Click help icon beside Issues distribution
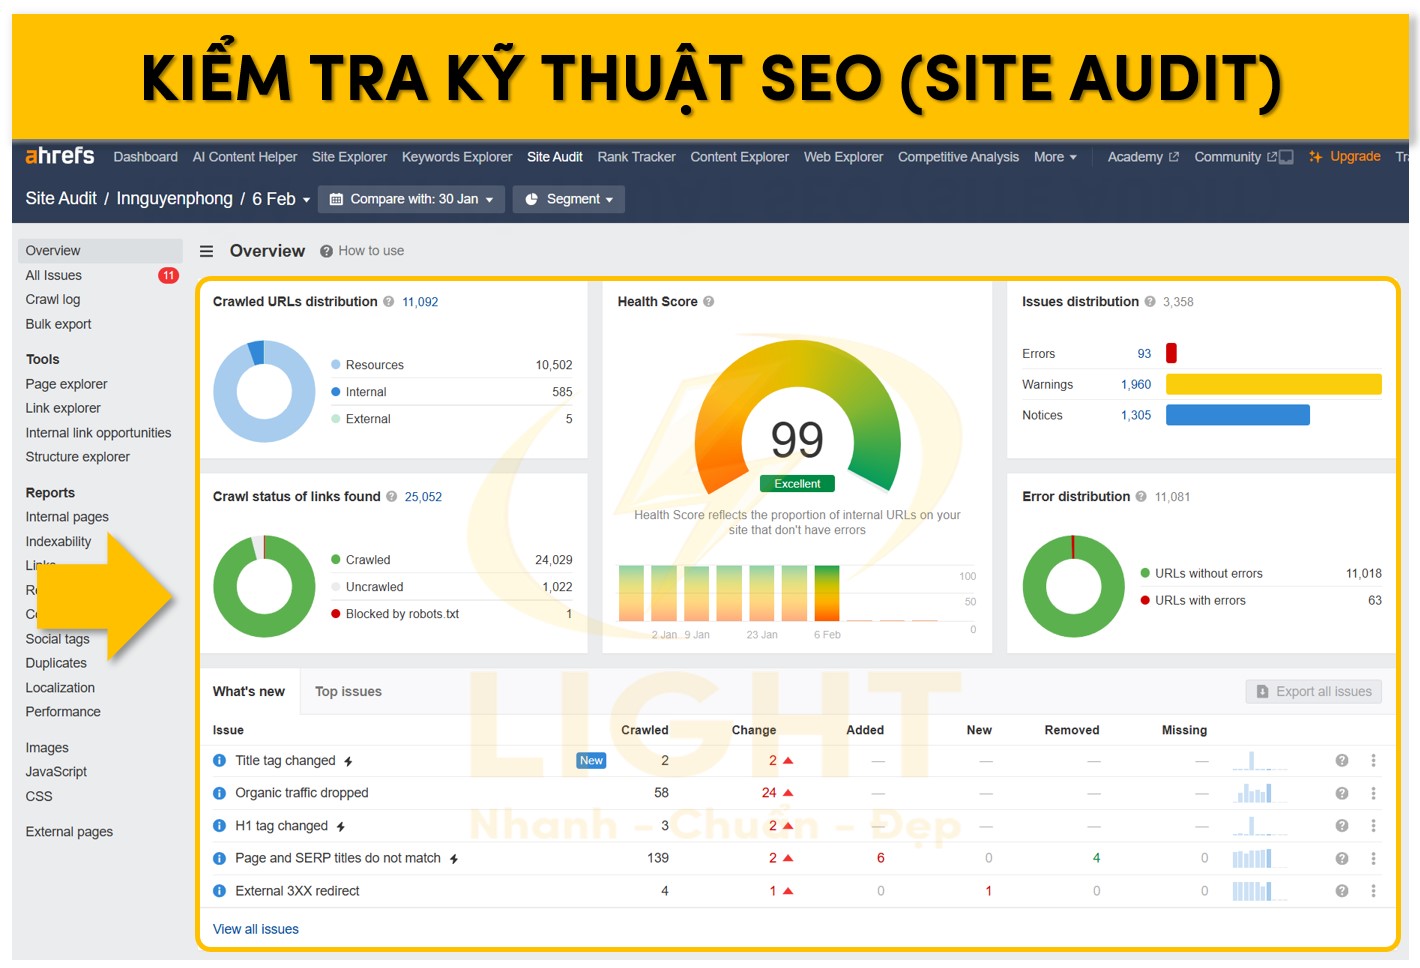 (1150, 301)
